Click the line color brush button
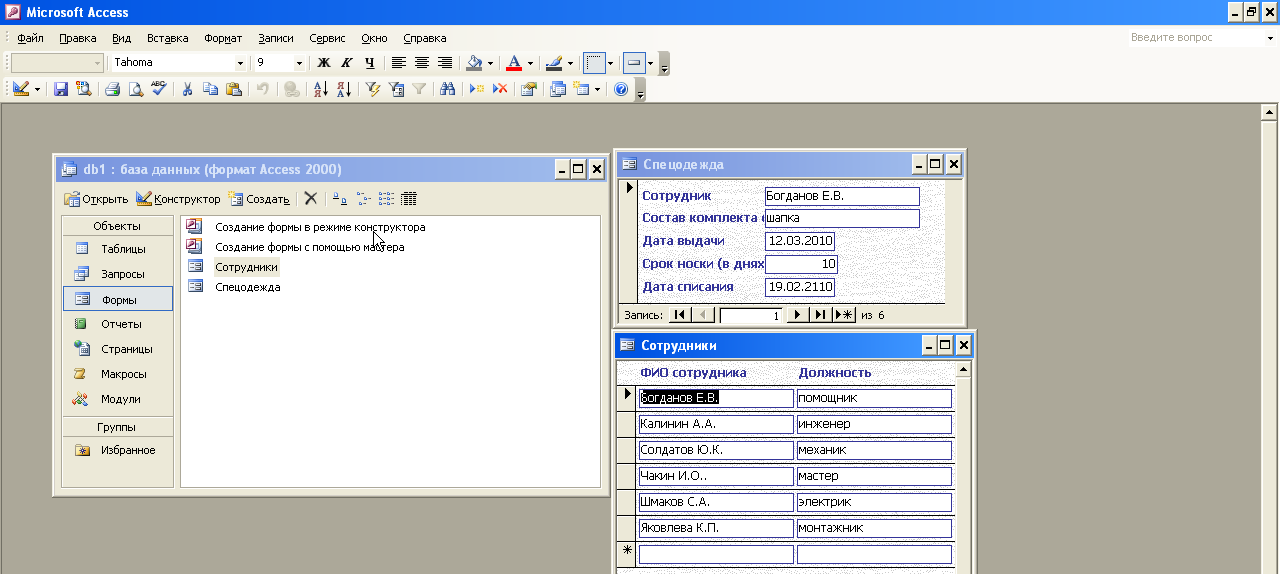 pyautogui.click(x=554, y=62)
